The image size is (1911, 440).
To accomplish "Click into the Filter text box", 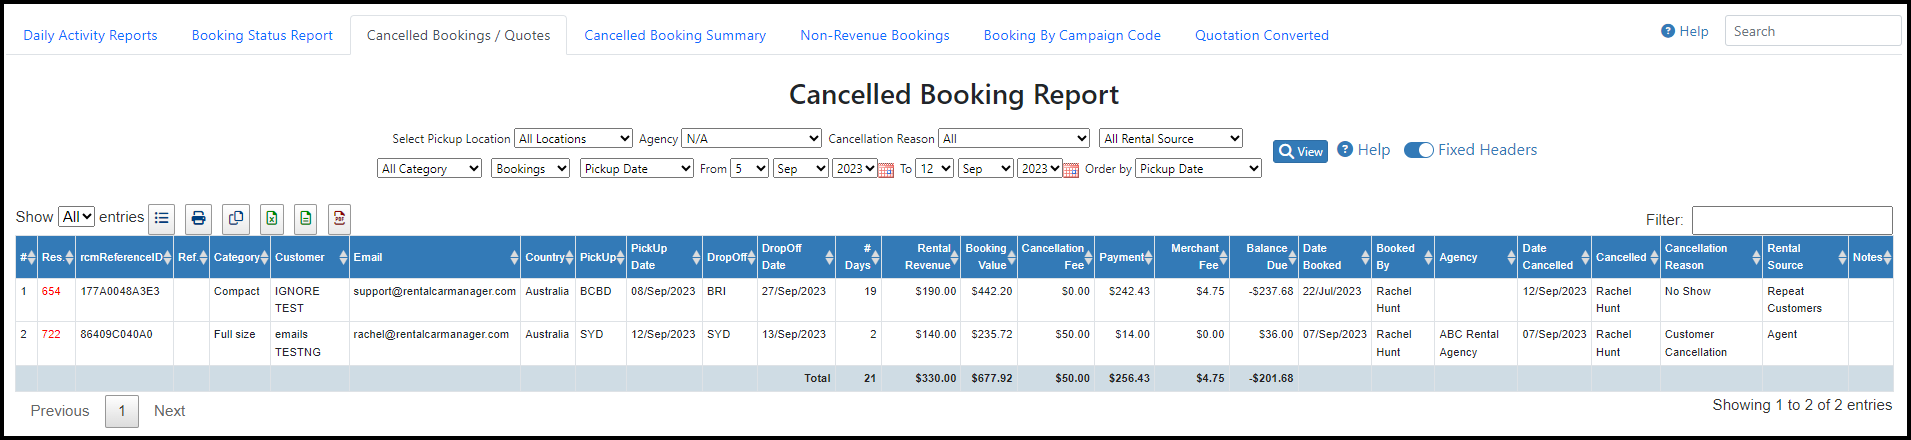I will pos(1791,220).
